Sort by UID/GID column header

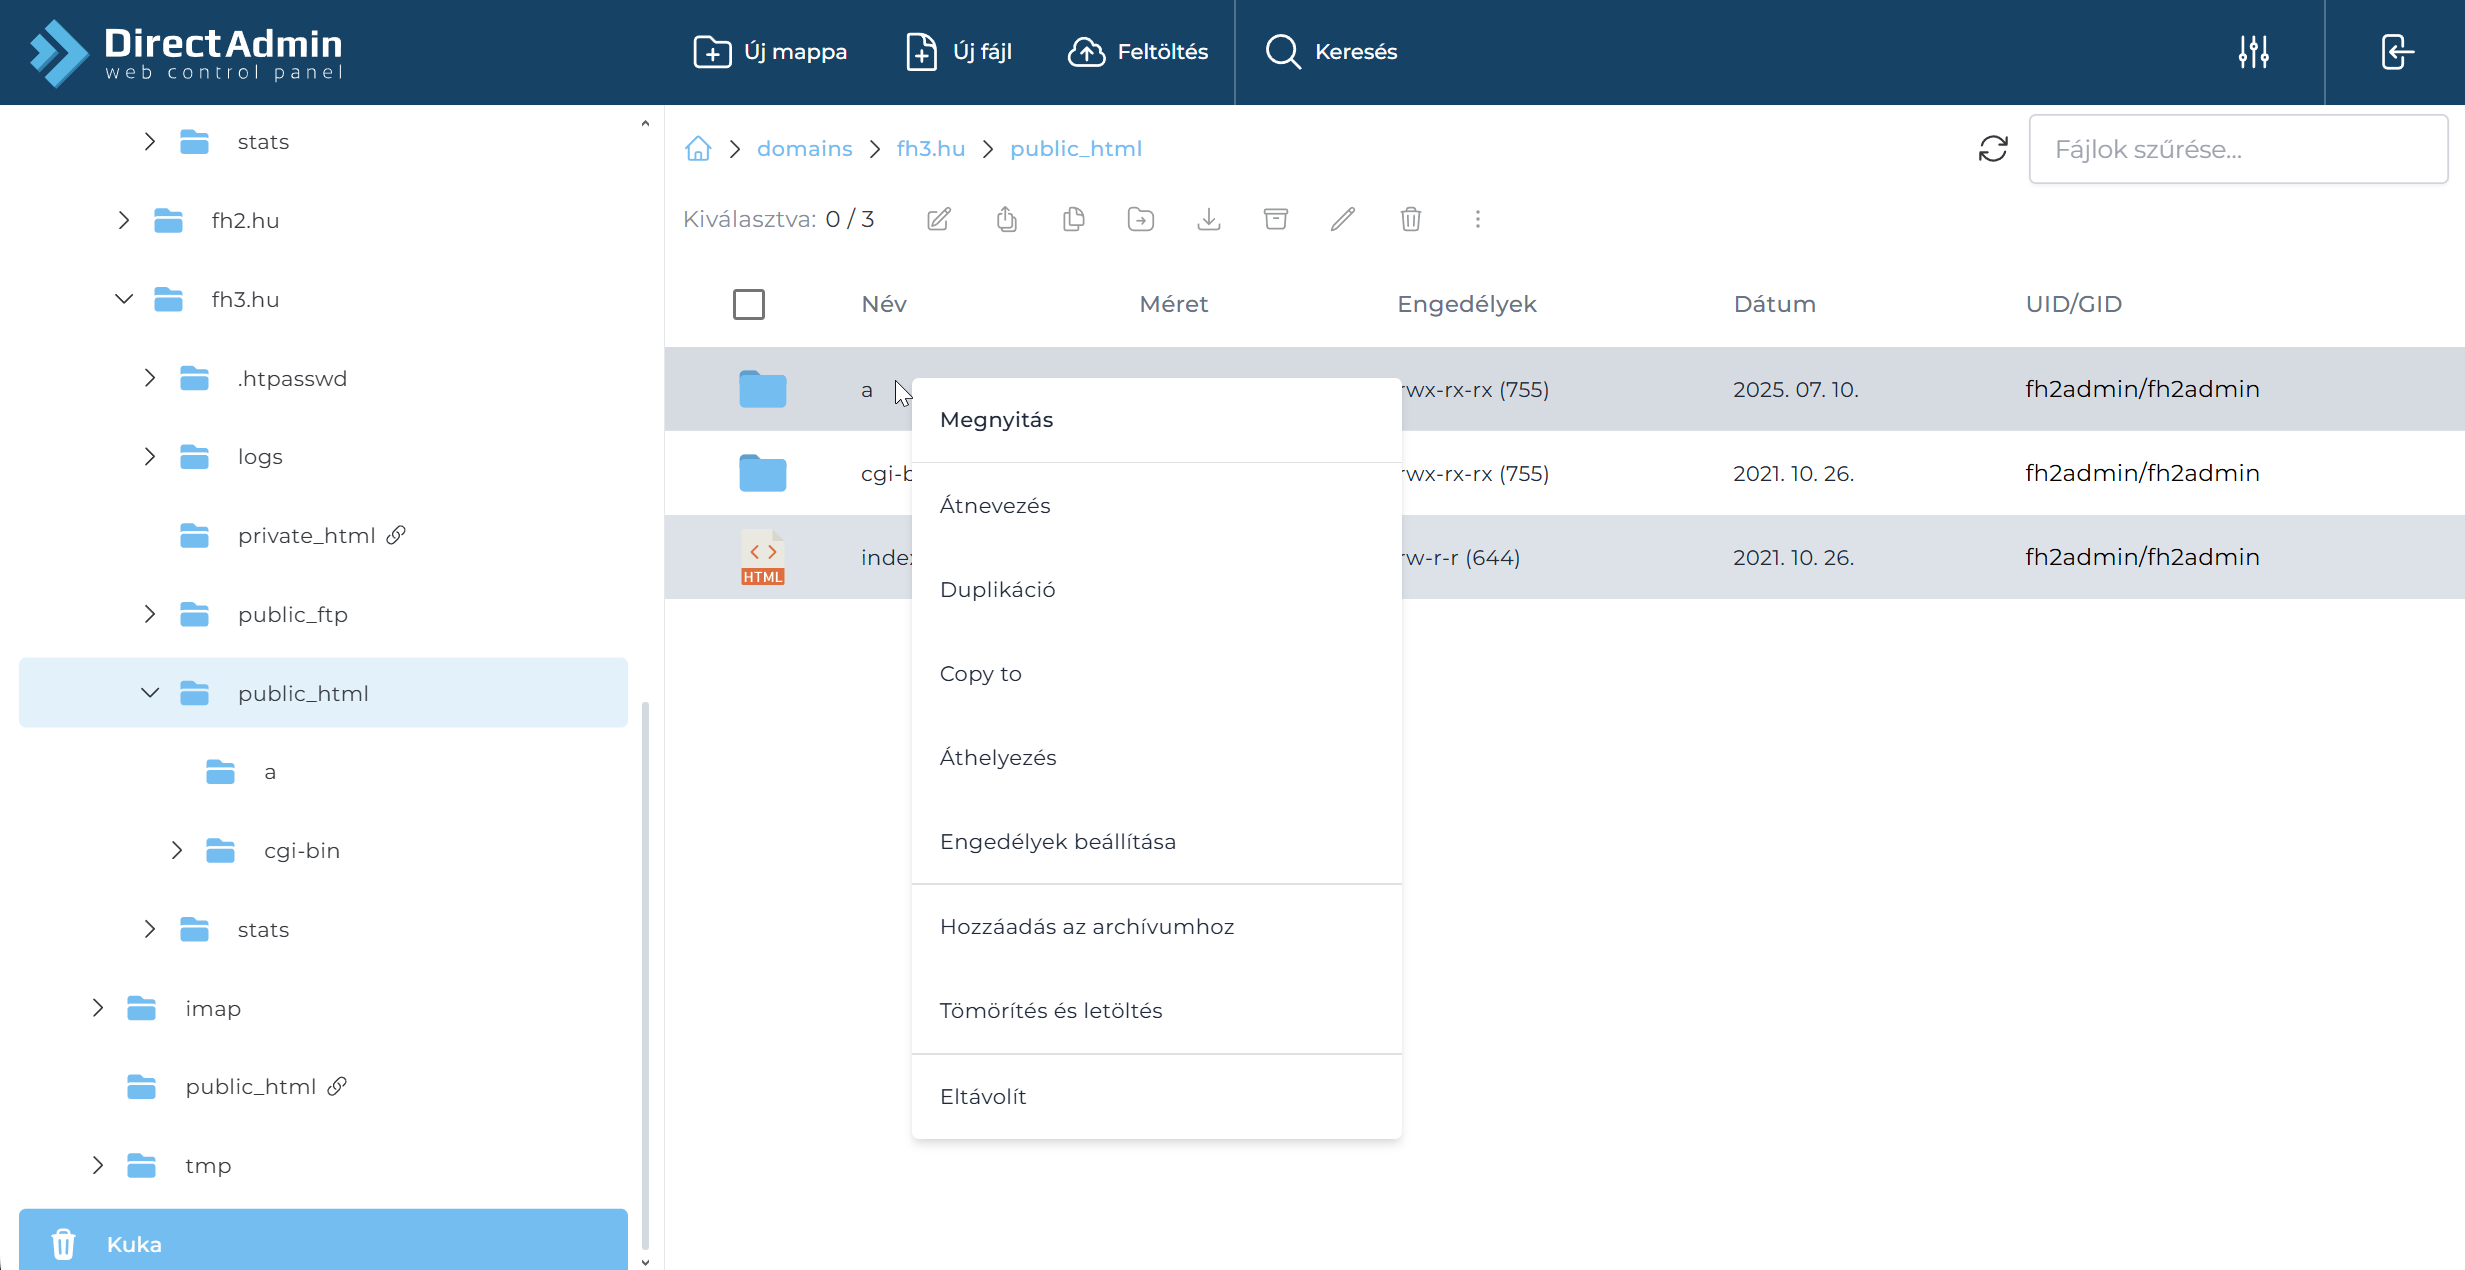(2074, 304)
